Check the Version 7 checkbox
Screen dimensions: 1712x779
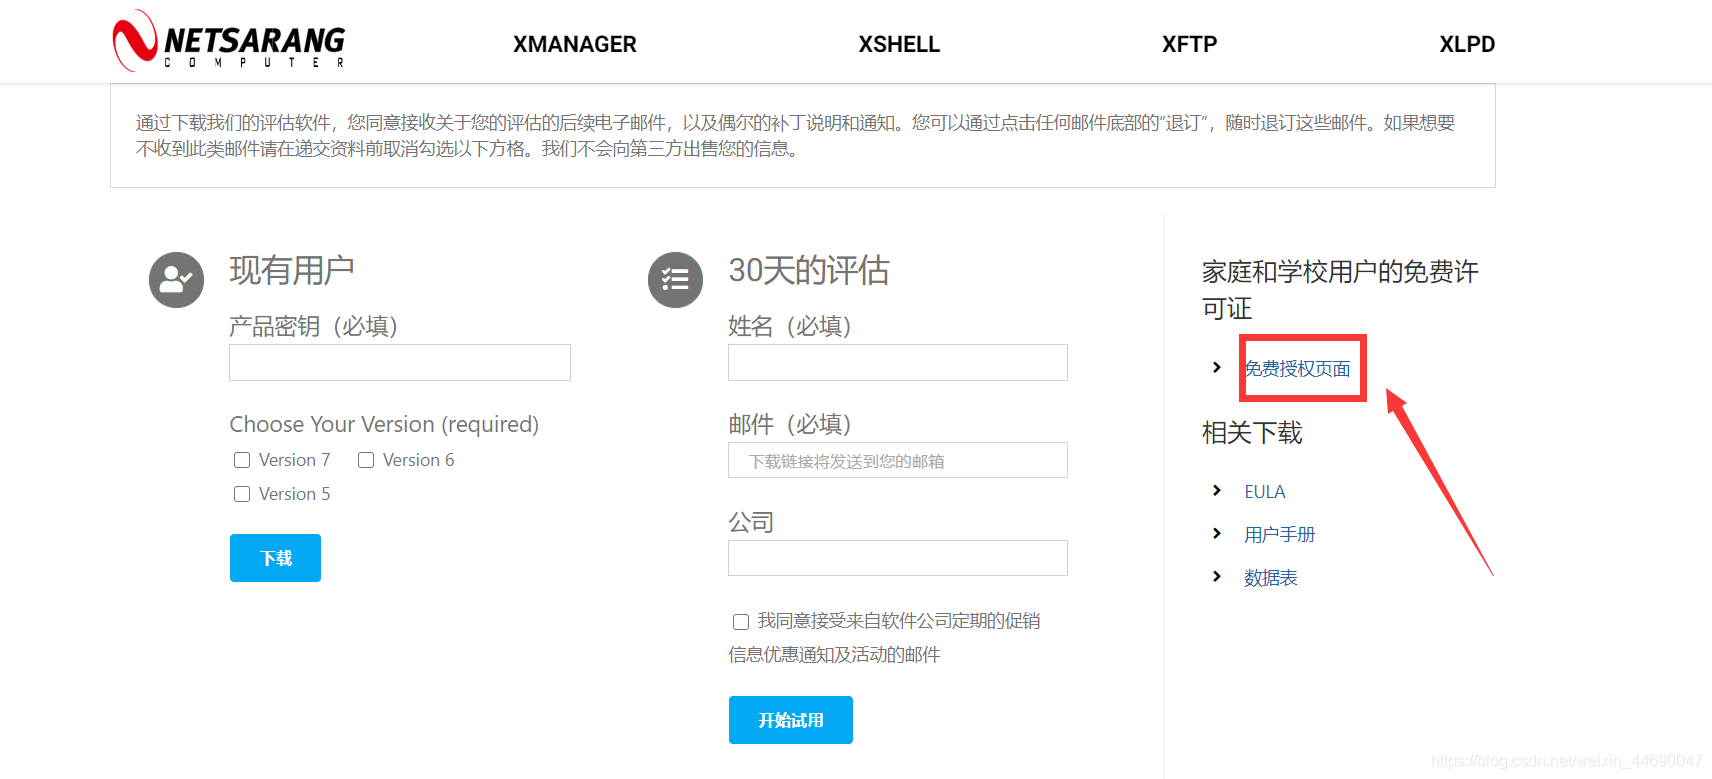[242, 460]
